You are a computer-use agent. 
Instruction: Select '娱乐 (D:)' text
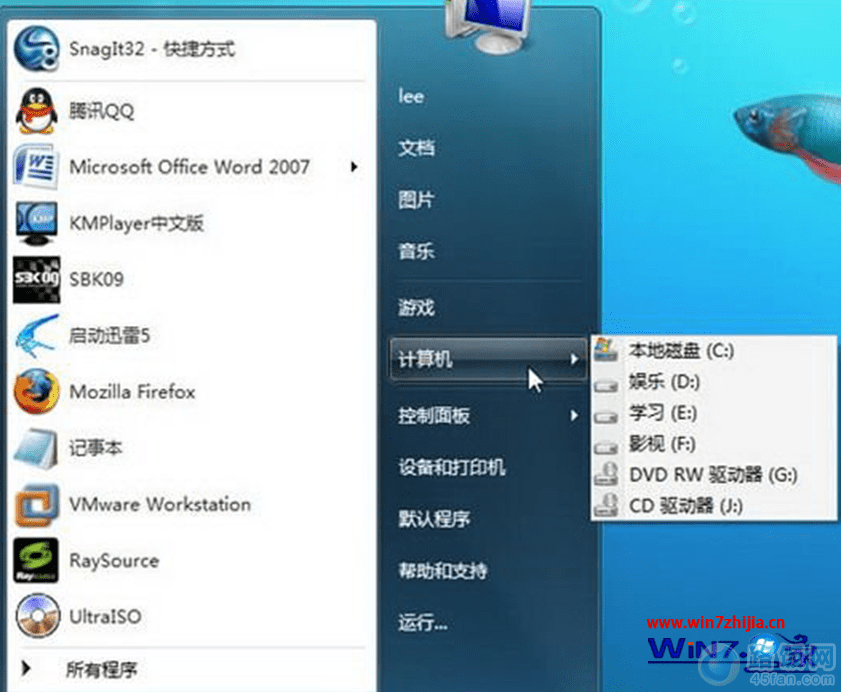tap(665, 382)
